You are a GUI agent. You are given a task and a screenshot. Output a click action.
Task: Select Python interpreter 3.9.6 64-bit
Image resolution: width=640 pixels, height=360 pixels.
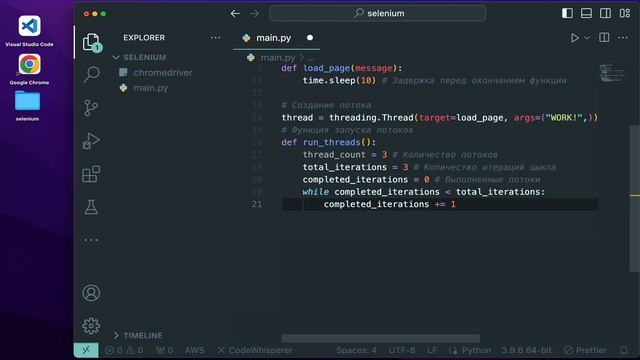(x=526, y=350)
